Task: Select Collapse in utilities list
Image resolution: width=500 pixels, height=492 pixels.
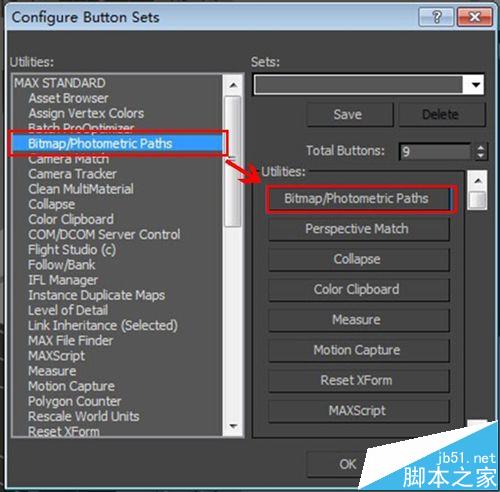Action: pyautogui.click(x=52, y=205)
